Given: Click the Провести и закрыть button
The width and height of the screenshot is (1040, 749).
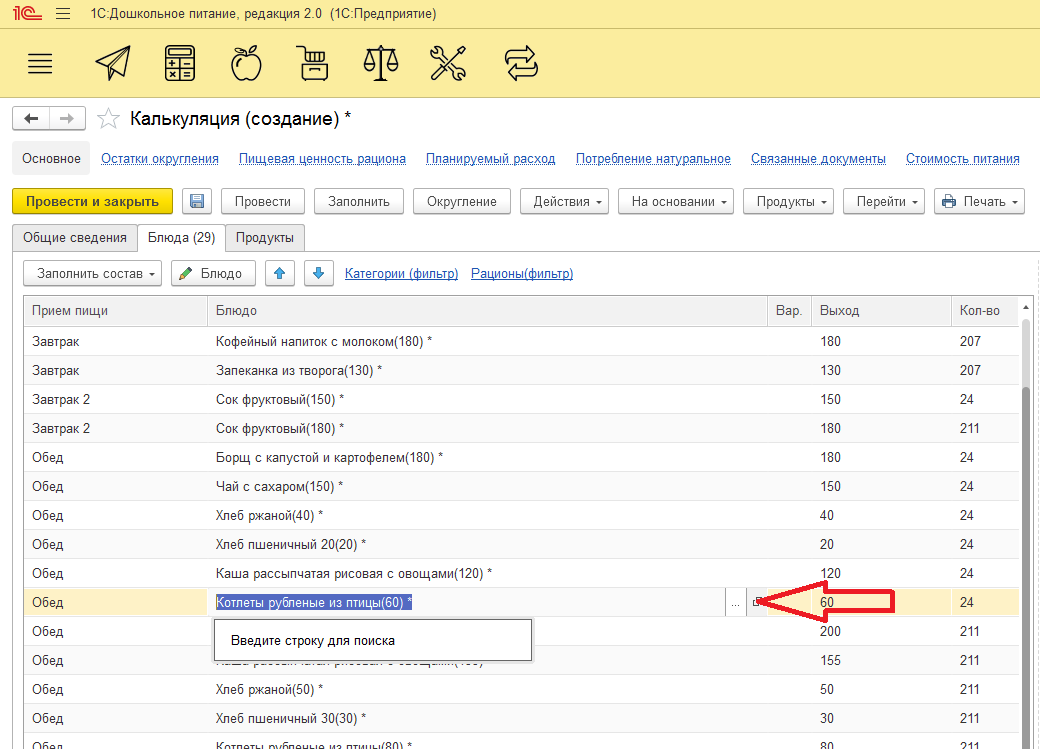Looking at the screenshot, I should click(x=92, y=201).
